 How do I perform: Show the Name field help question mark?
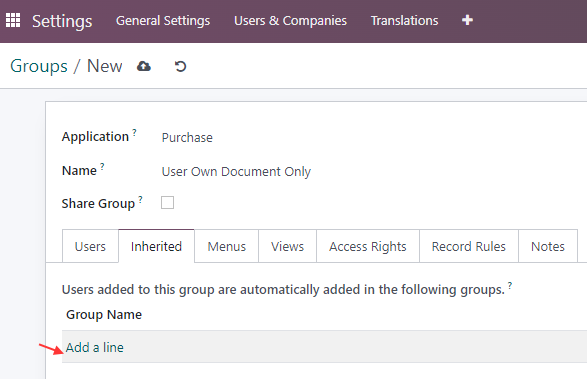point(102,166)
